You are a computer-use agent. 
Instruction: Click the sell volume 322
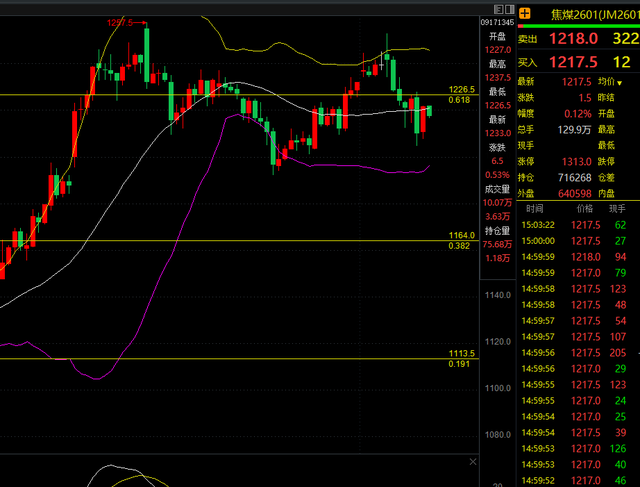(625, 39)
